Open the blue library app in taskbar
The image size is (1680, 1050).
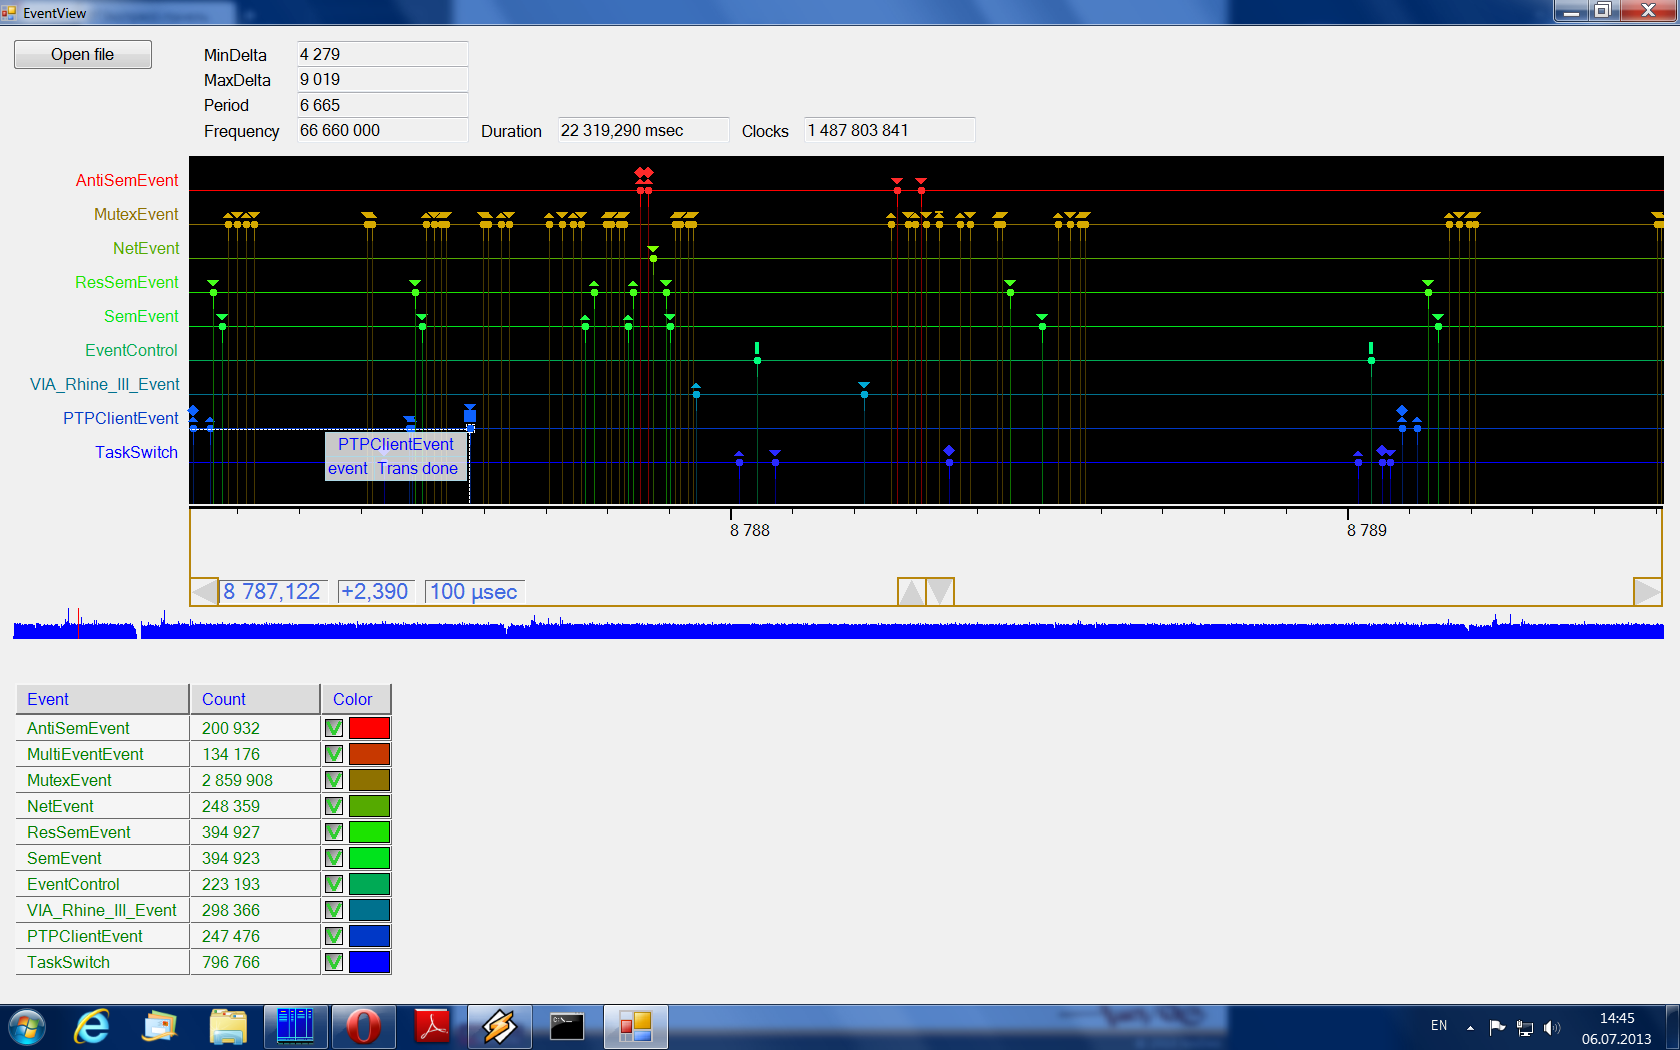pos(296,1027)
